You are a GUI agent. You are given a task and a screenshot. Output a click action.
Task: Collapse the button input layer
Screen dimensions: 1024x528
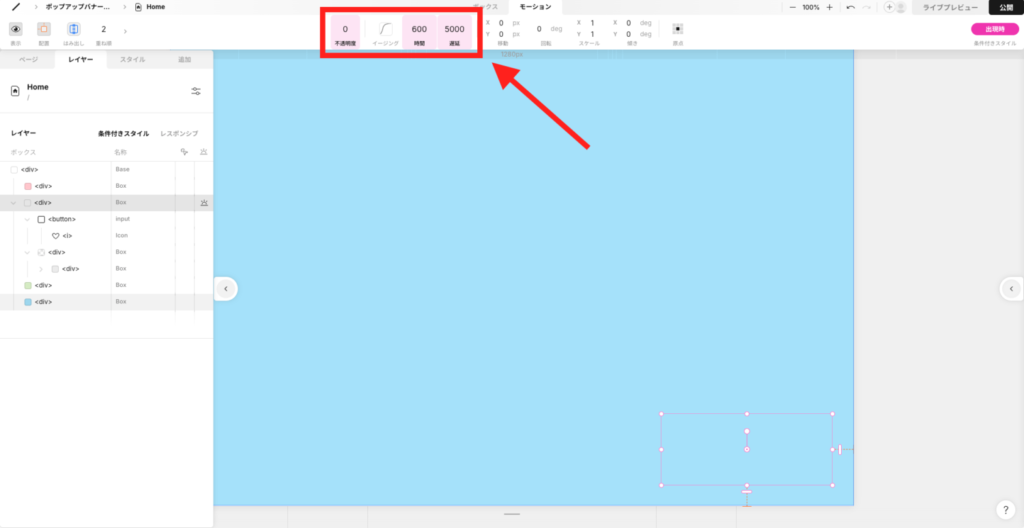point(27,220)
